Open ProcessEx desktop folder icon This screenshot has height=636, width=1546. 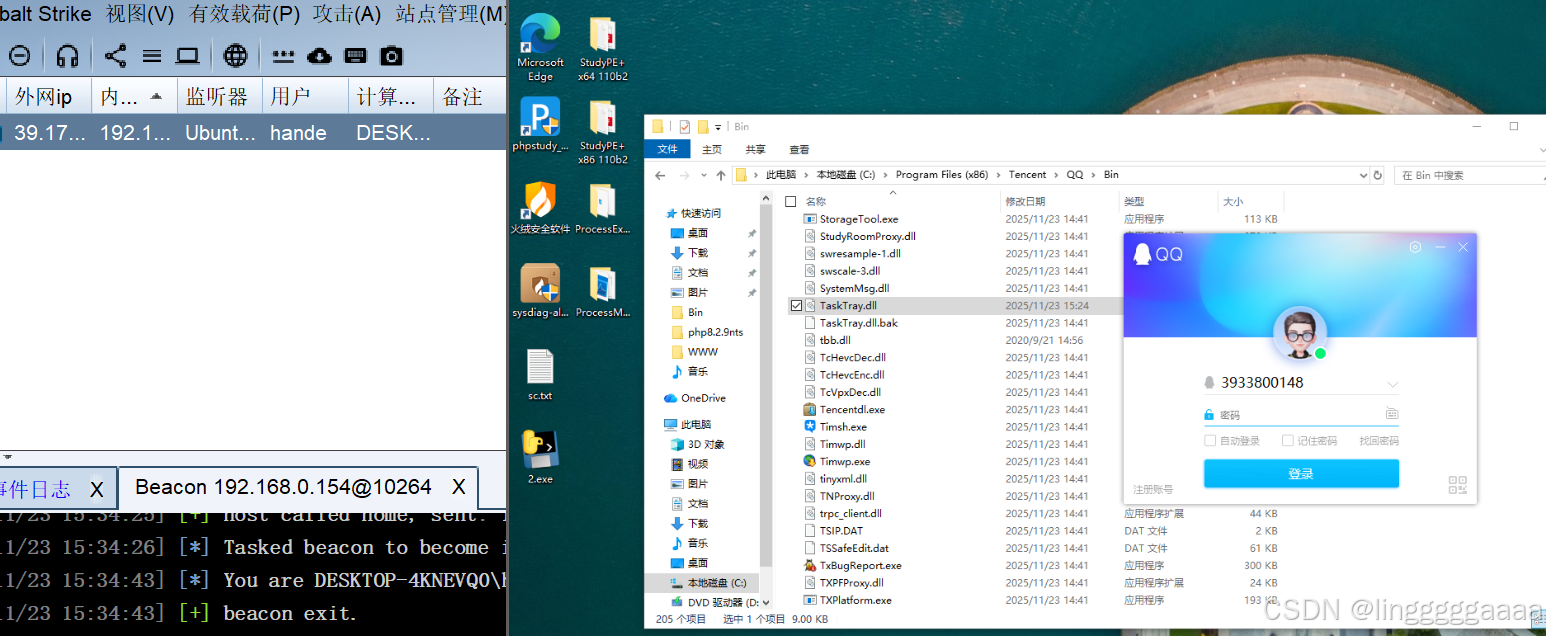(x=602, y=208)
